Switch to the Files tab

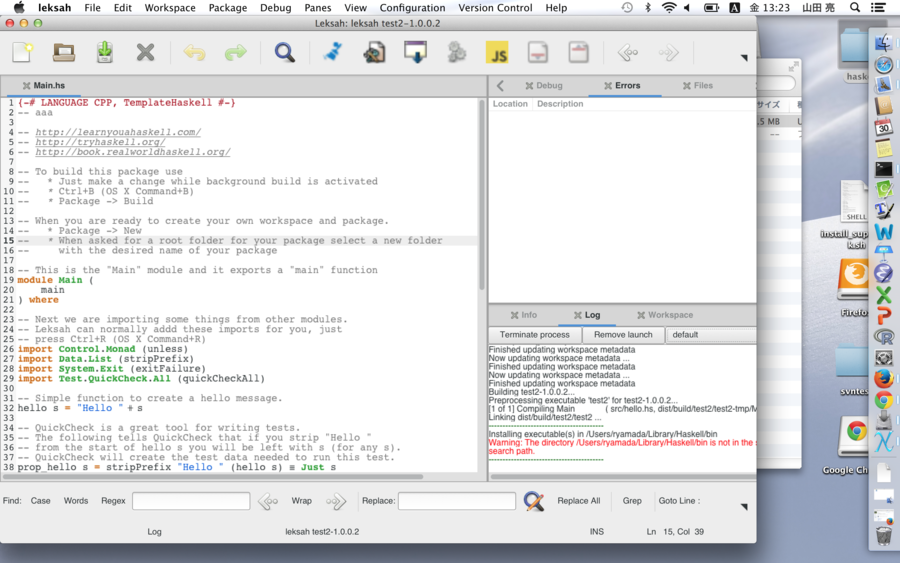tap(703, 86)
